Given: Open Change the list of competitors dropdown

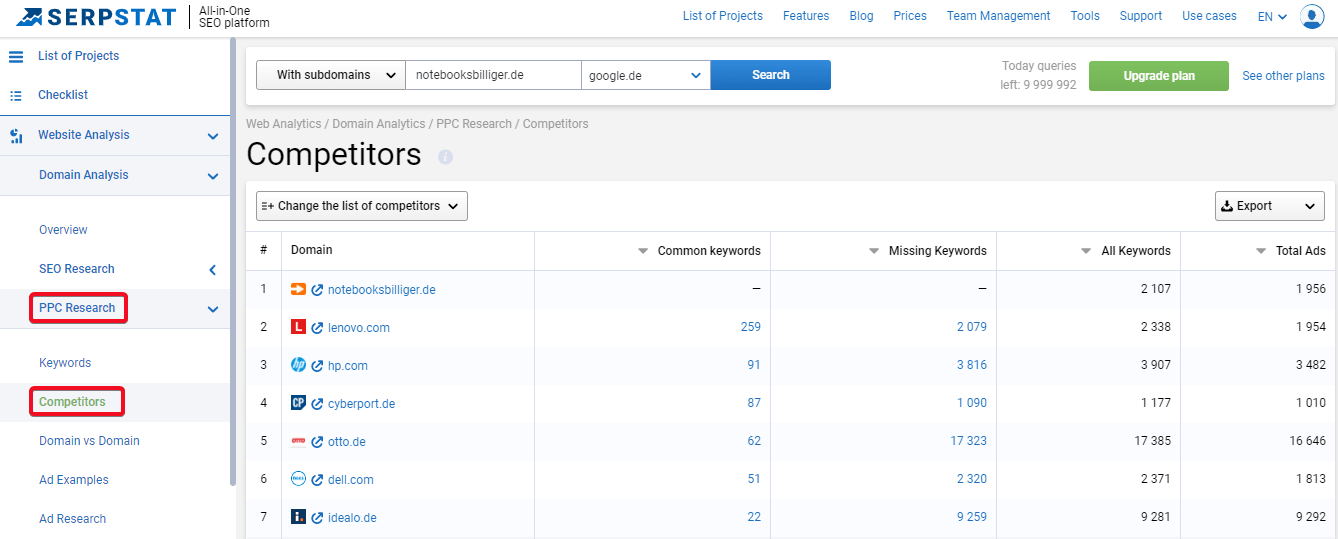Looking at the screenshot, I should pyautogui.click(x=362, y=206).
